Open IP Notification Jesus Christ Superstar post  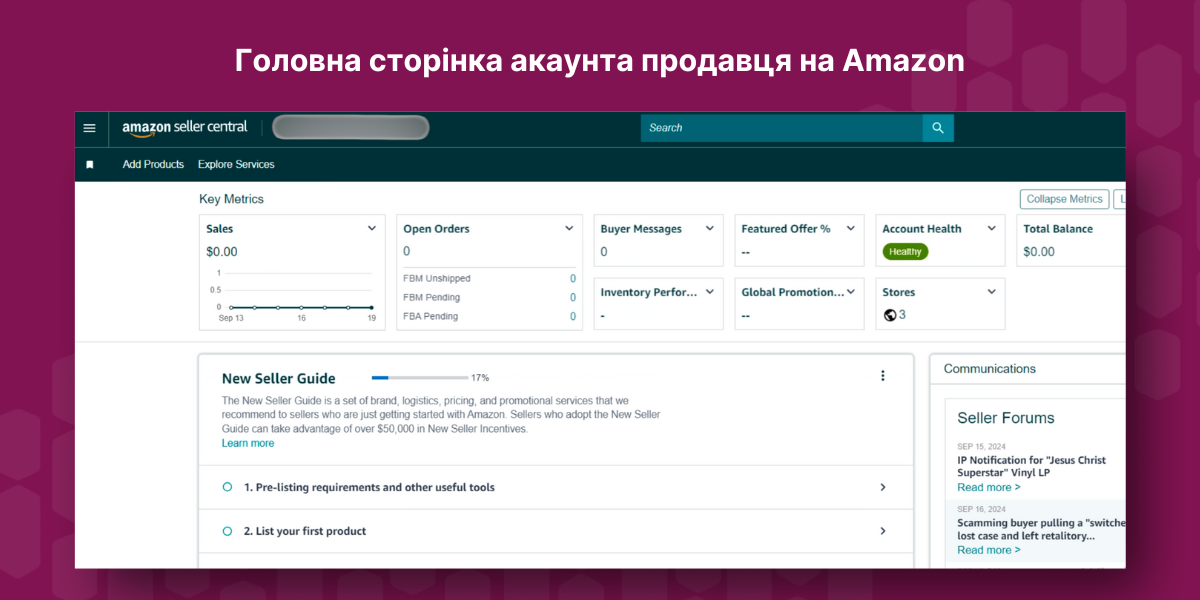[1032, 467]
